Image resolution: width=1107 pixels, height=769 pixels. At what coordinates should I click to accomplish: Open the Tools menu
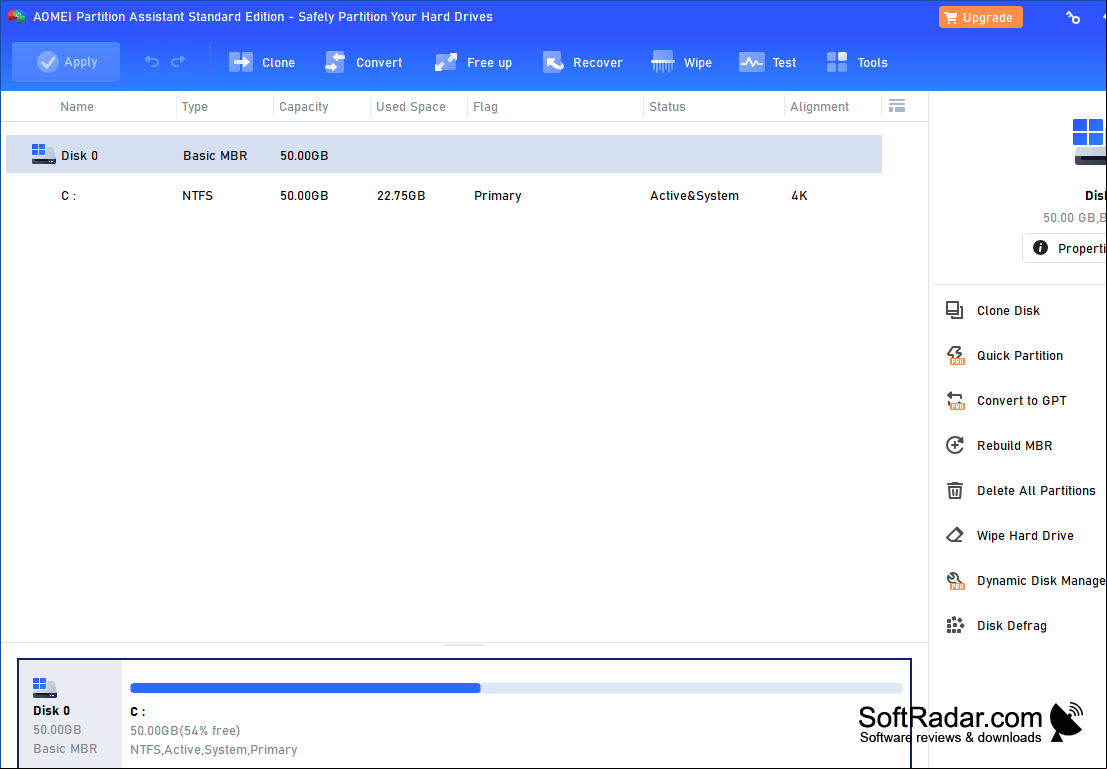point(856,62)
